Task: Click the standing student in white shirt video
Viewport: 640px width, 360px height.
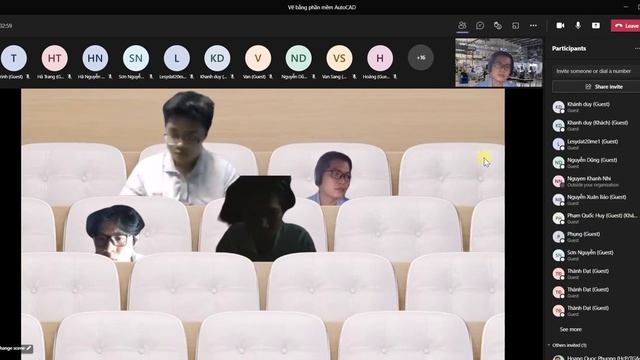Action: [x=181, y=149]
